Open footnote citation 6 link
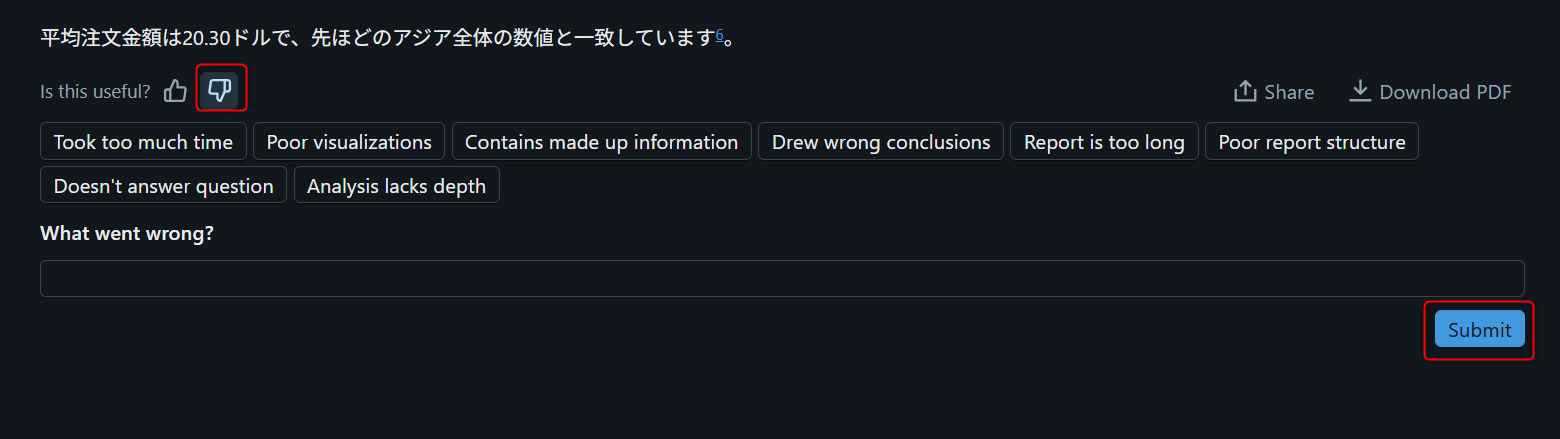 point(719,35)
